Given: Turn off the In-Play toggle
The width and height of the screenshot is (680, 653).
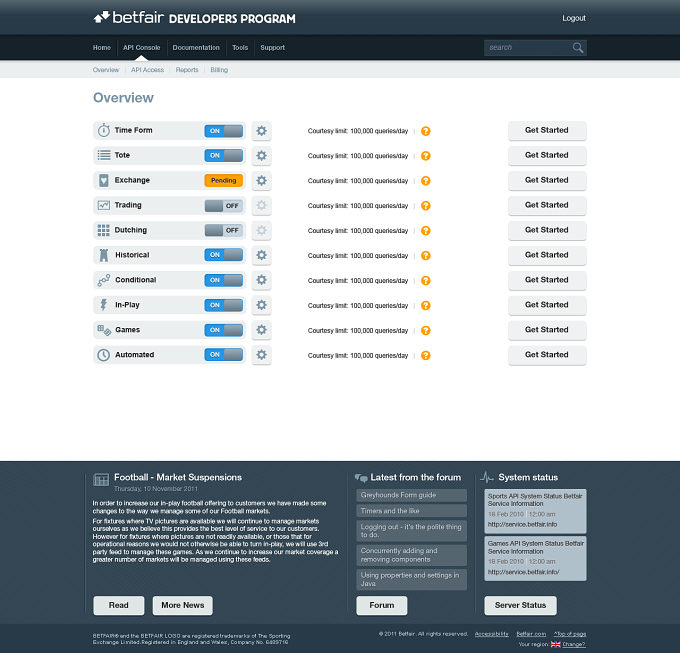Looking at the screenshot, I should 223,305.
